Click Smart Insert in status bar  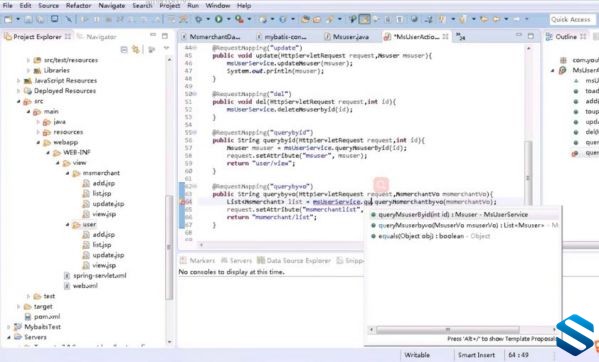(476, 355)
